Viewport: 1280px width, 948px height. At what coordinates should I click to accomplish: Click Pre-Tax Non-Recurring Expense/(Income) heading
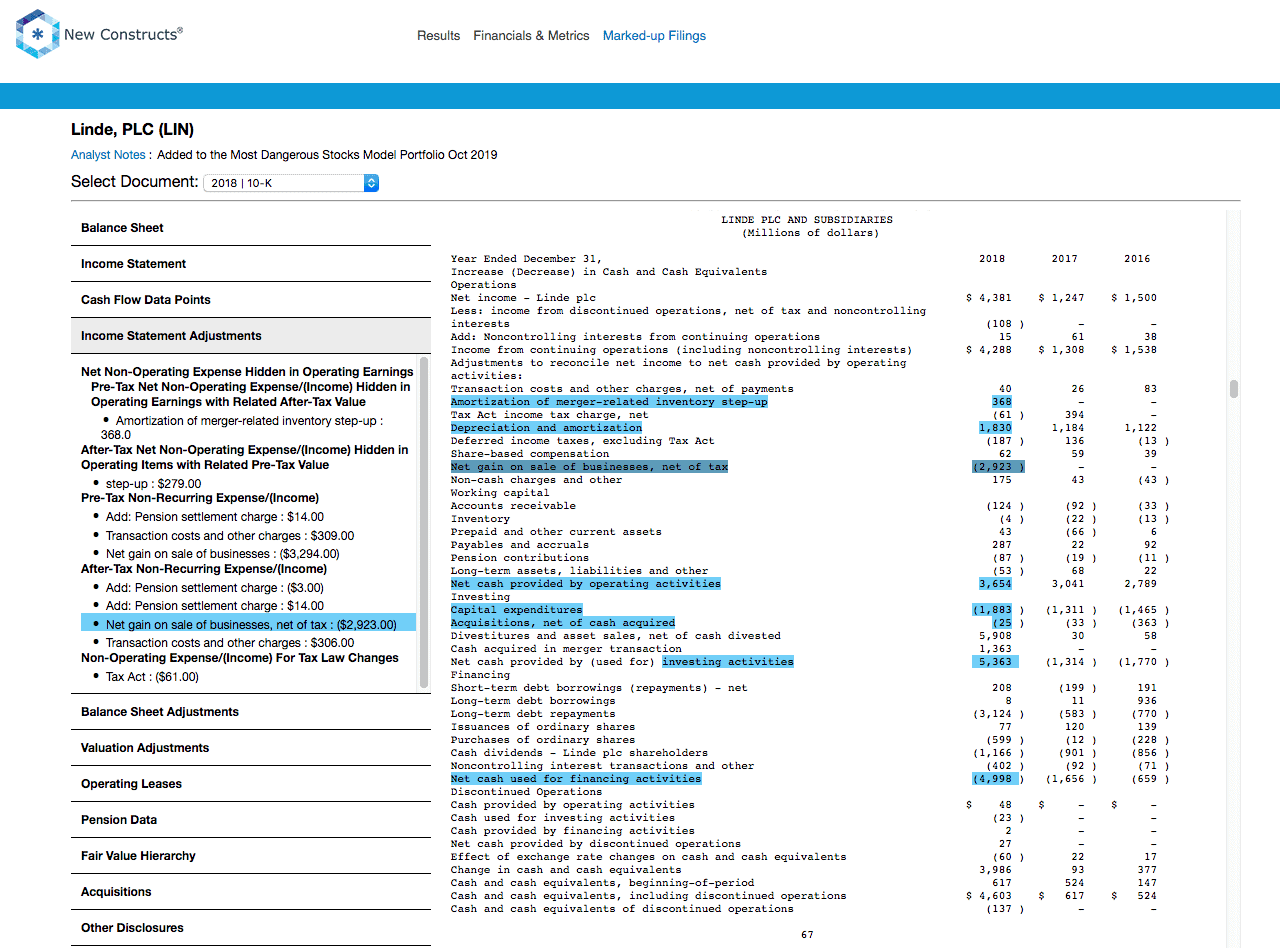coord(200,498)
